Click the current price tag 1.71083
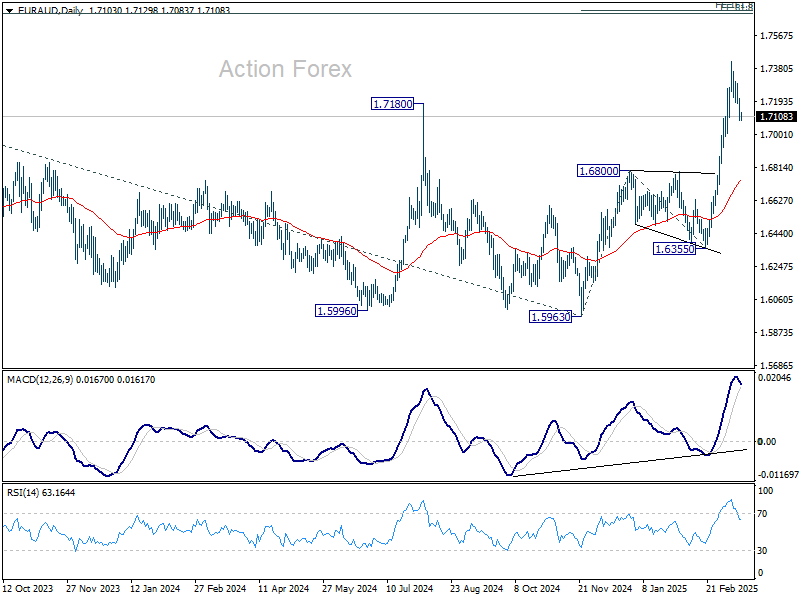The image size is (800, 600). [776, 117]
